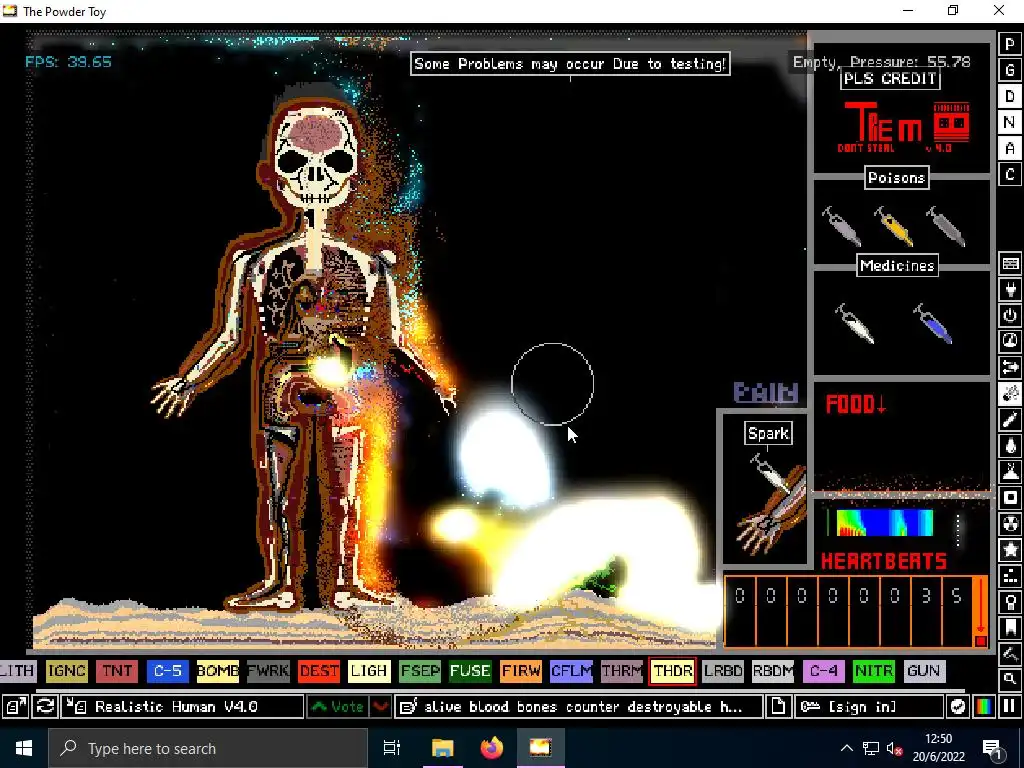Select the THRM thermite element
The height and width of the screenshot is (768, 1024).
pyautogui.click(x=622, y=671)
